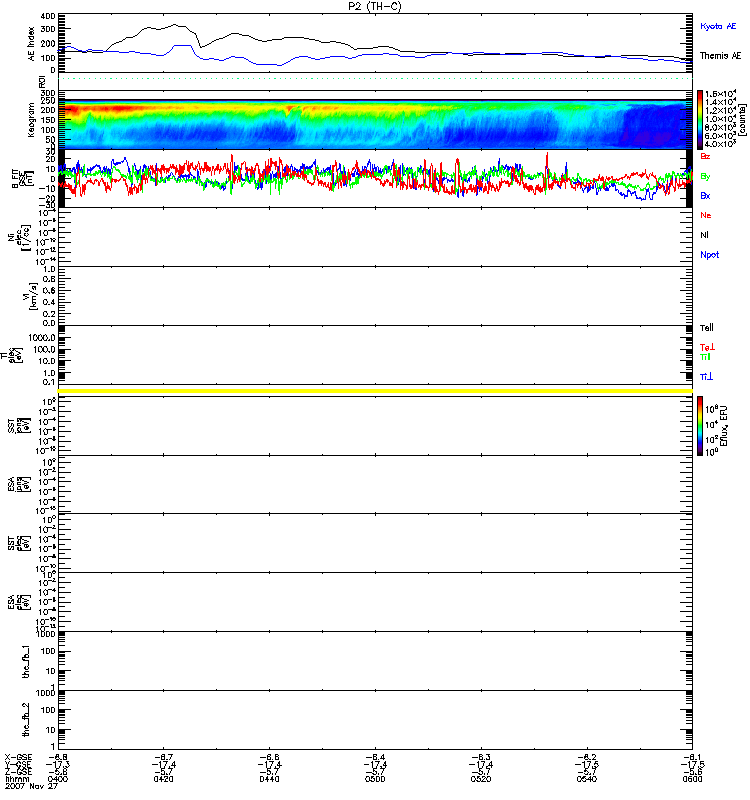750x800 pixels.
Task: Click the keogram spectrogram image
Action: click(375, 124)
